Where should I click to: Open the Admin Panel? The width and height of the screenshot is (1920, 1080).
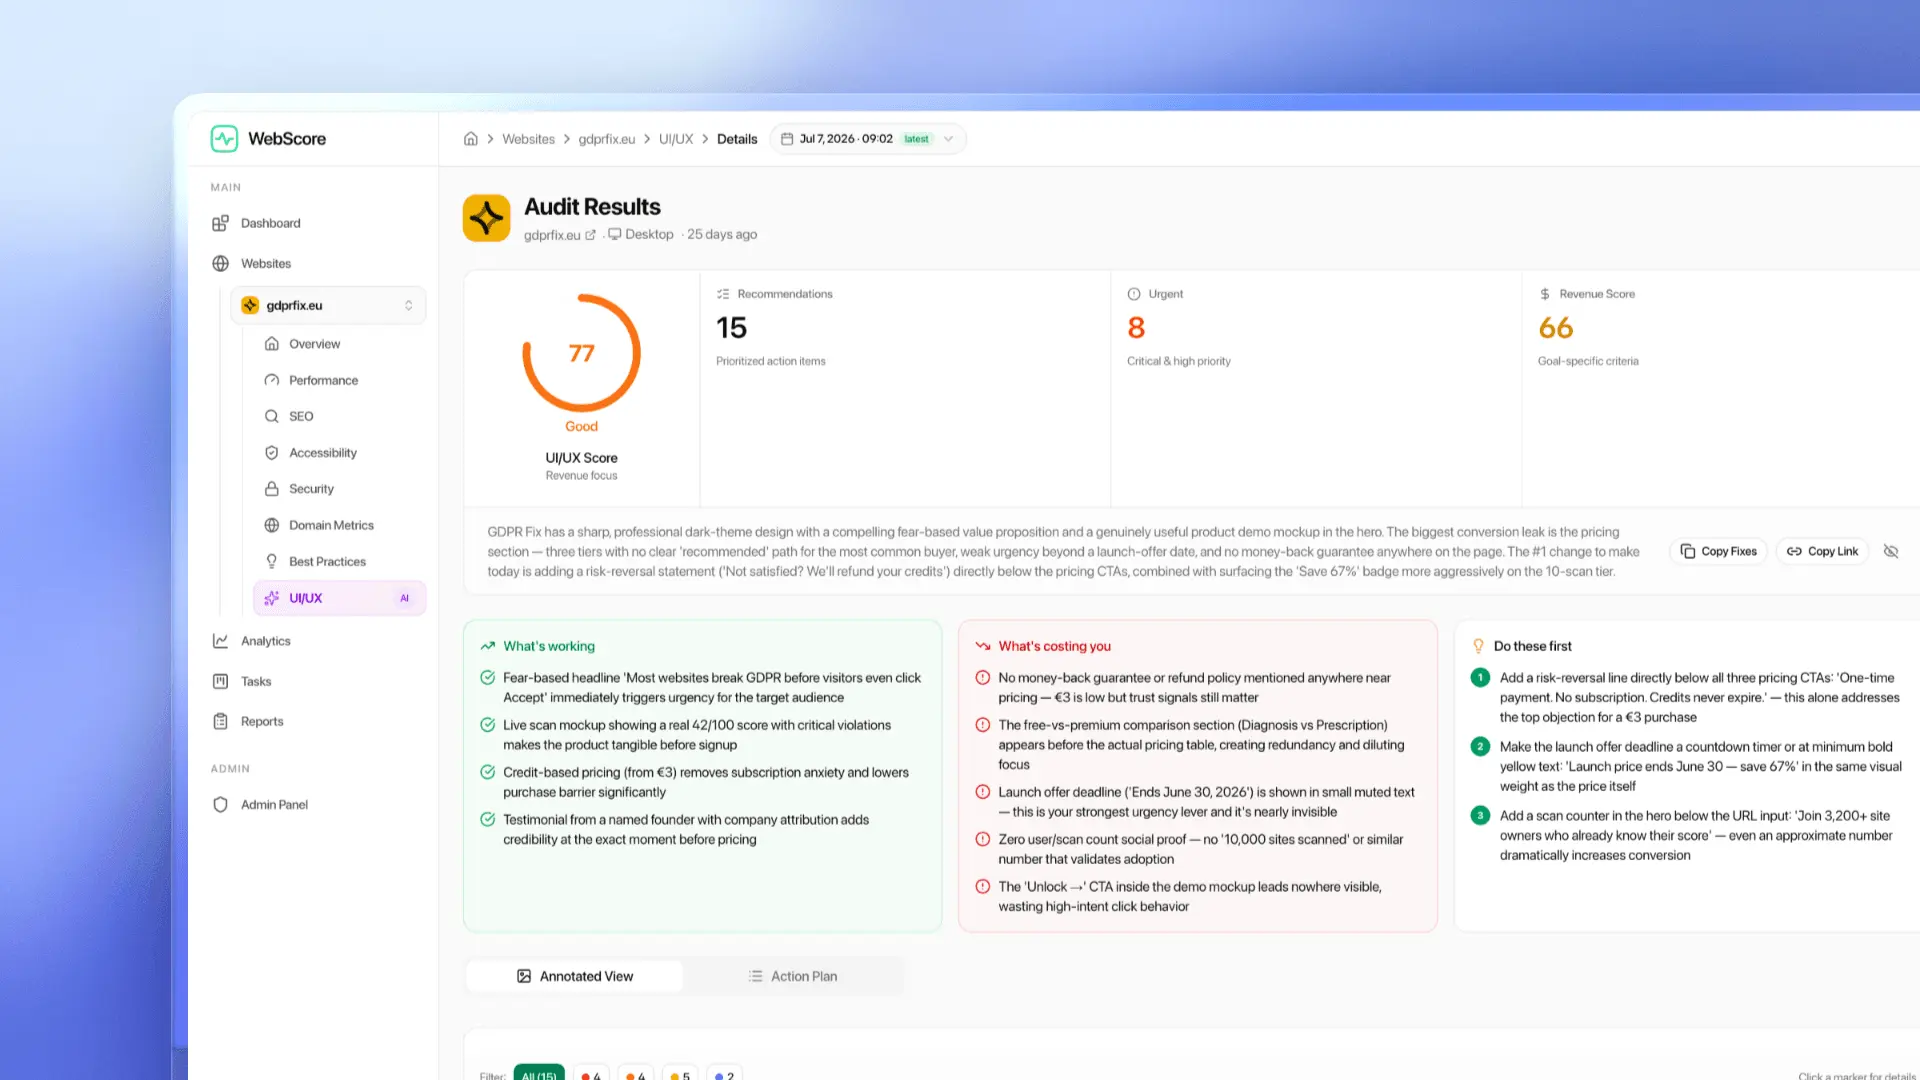[x=274, y=804]
